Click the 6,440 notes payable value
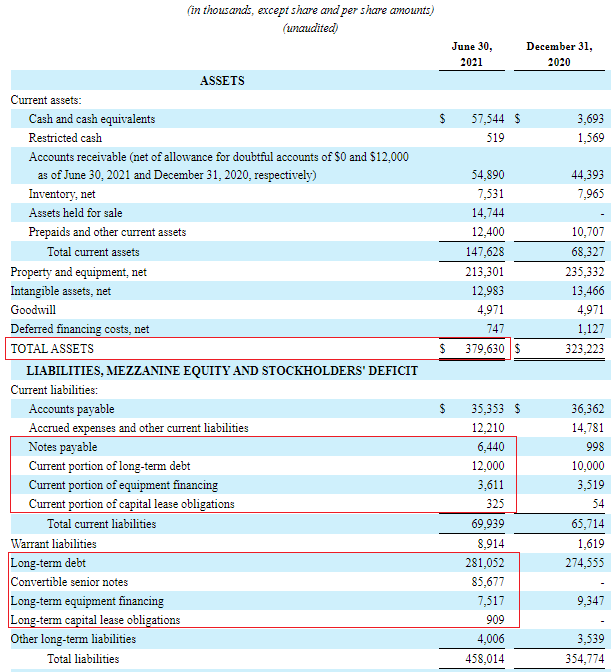This screenshot has height=672, width=614. coord(491,447)
